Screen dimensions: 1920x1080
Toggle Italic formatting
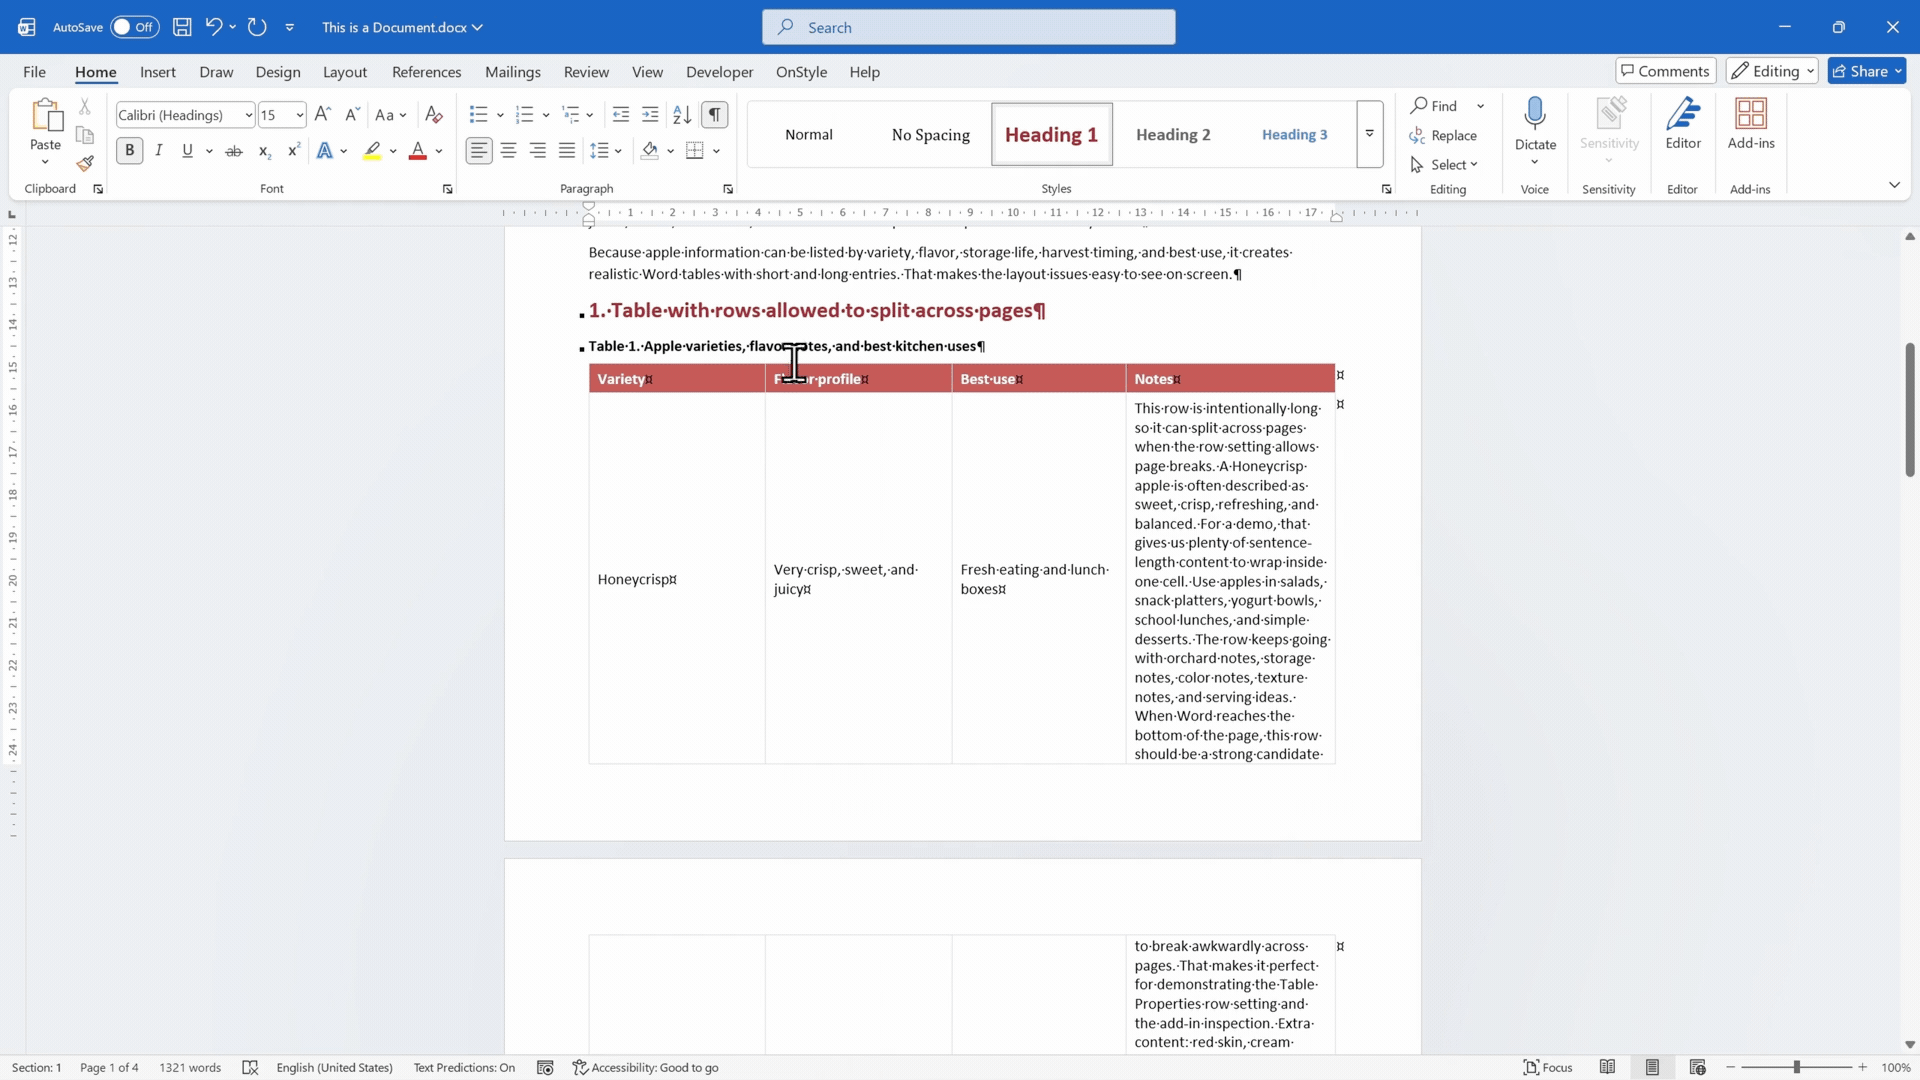point(158,151)
